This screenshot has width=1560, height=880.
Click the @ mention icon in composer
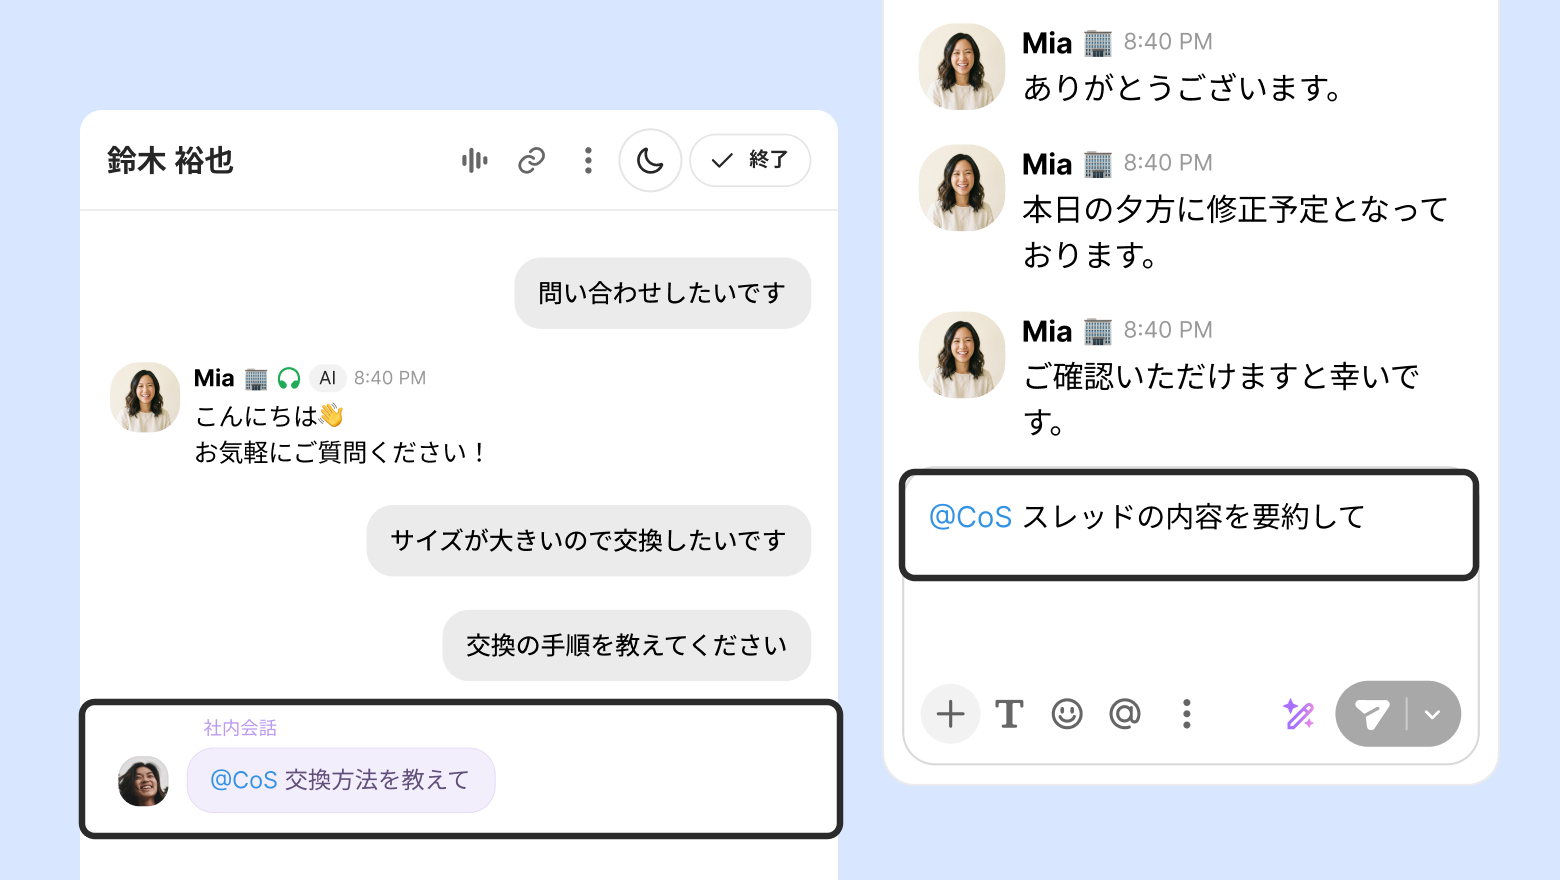point(1125,714)
